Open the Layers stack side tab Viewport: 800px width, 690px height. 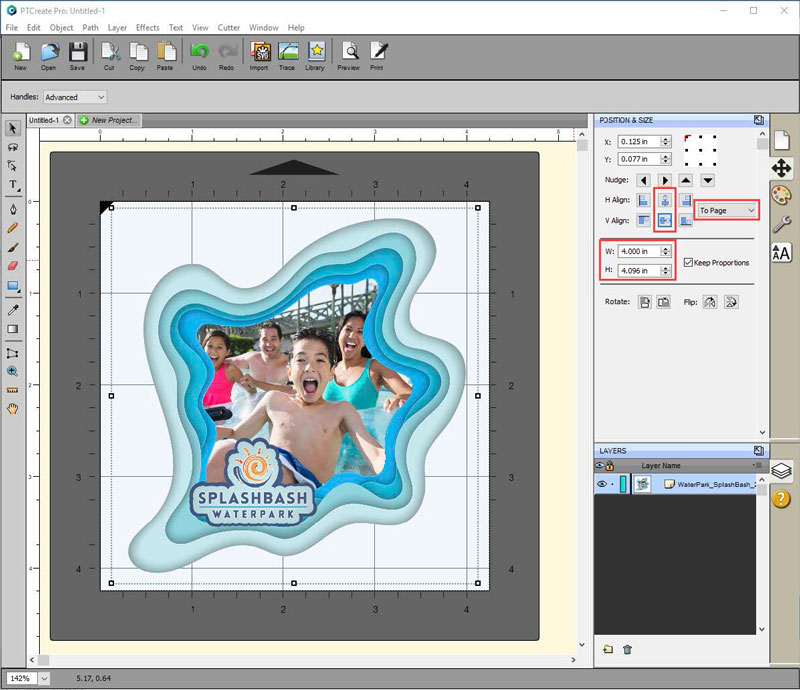[x=781, y=471]
